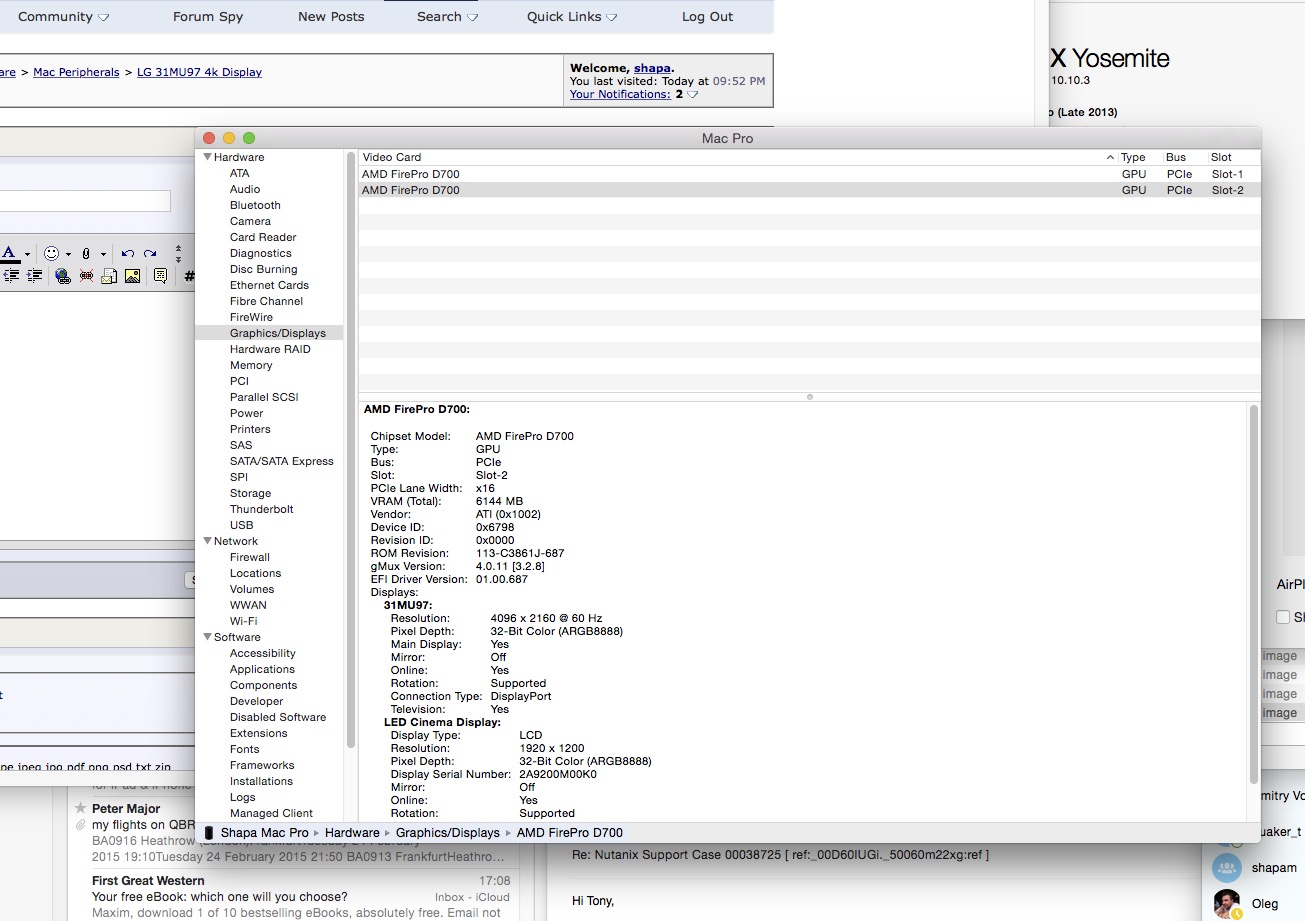This screenshot has width=1305, height=921.
Task: Redo the edit in the forum editor
Action: click(150, 254)
